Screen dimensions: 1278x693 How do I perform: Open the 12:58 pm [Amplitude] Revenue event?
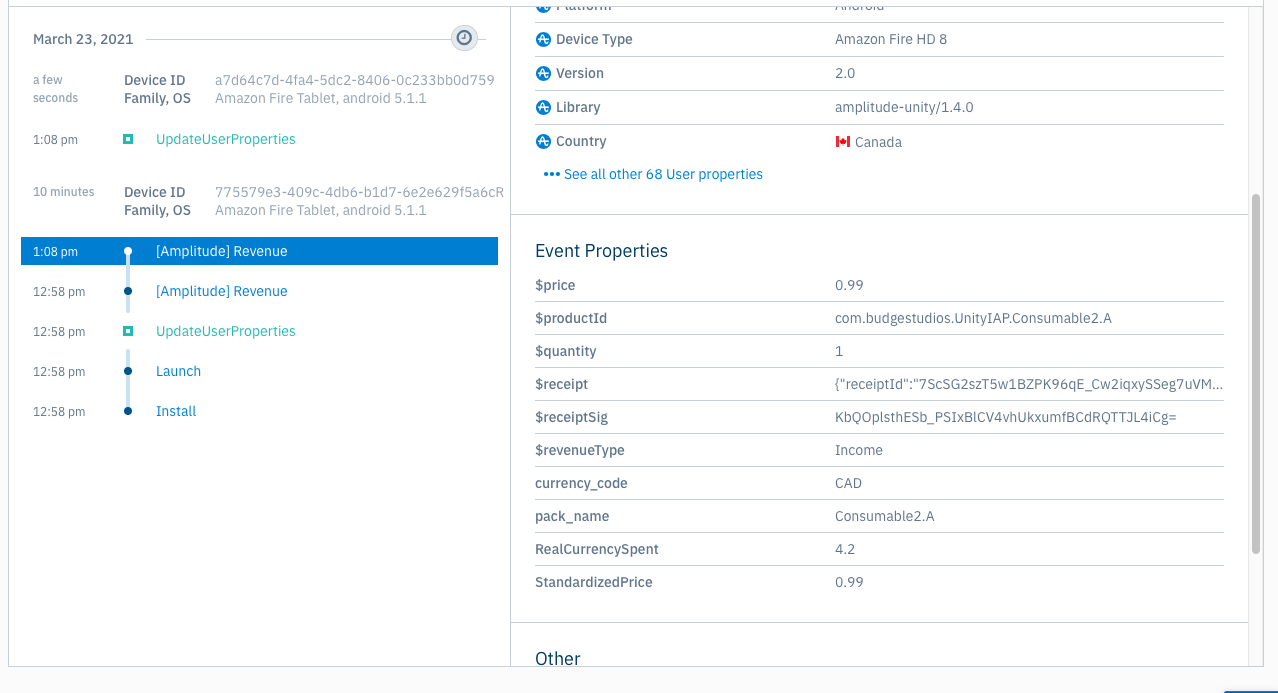click(222, 291)
